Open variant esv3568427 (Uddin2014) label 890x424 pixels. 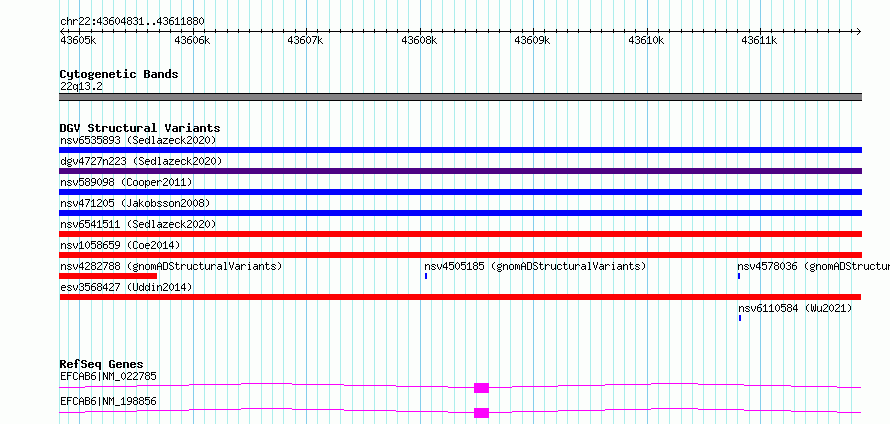tap(126, 287)
